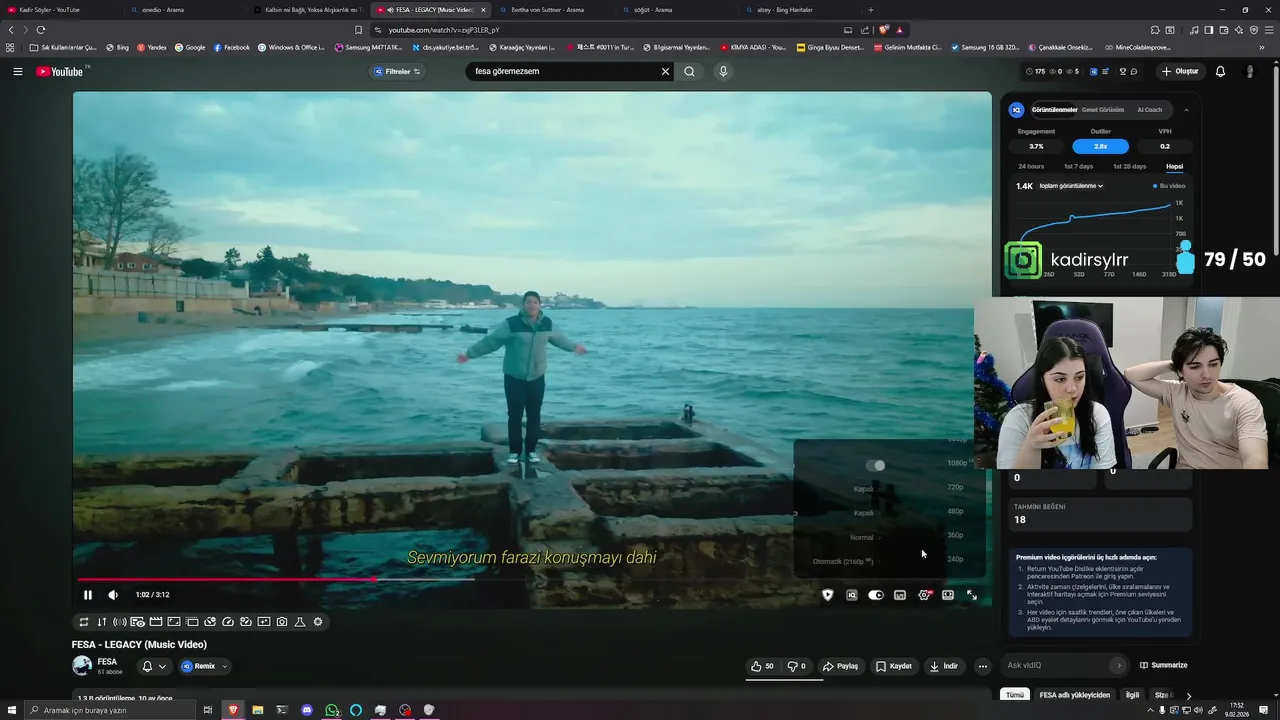Select the Tümü chip

point(1014,695)
